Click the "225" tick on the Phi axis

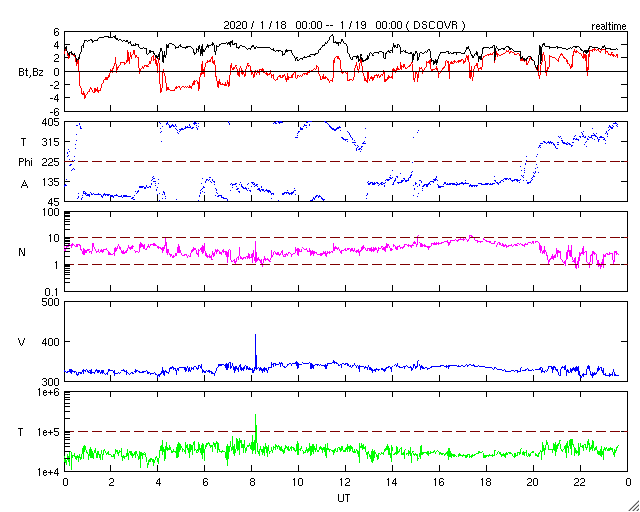[52, 162]
